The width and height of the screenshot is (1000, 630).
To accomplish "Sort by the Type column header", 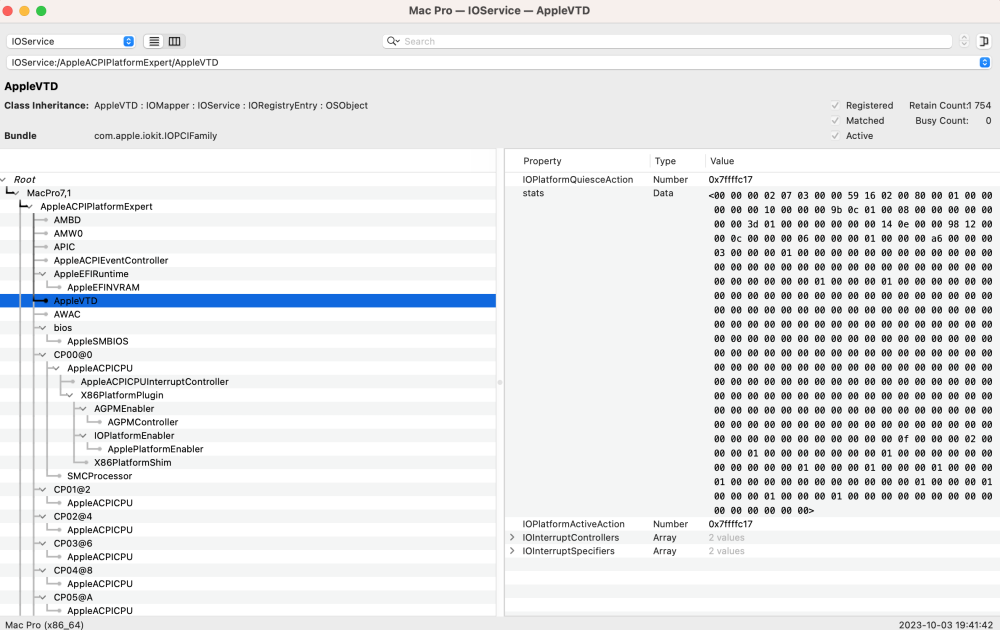I will [x=665, y=161].
